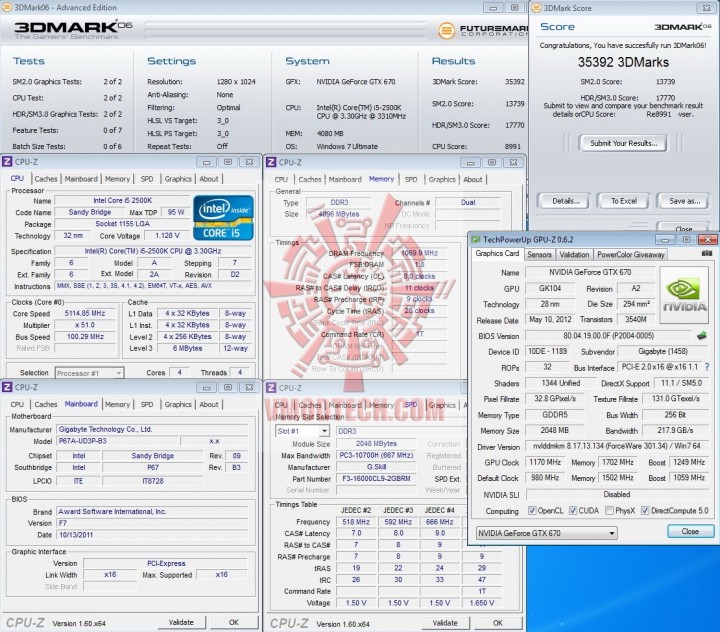Click the motherboard model P67A-UD3P-B3 field
Viewport: 720px width, 632px height.
point(117,441)
